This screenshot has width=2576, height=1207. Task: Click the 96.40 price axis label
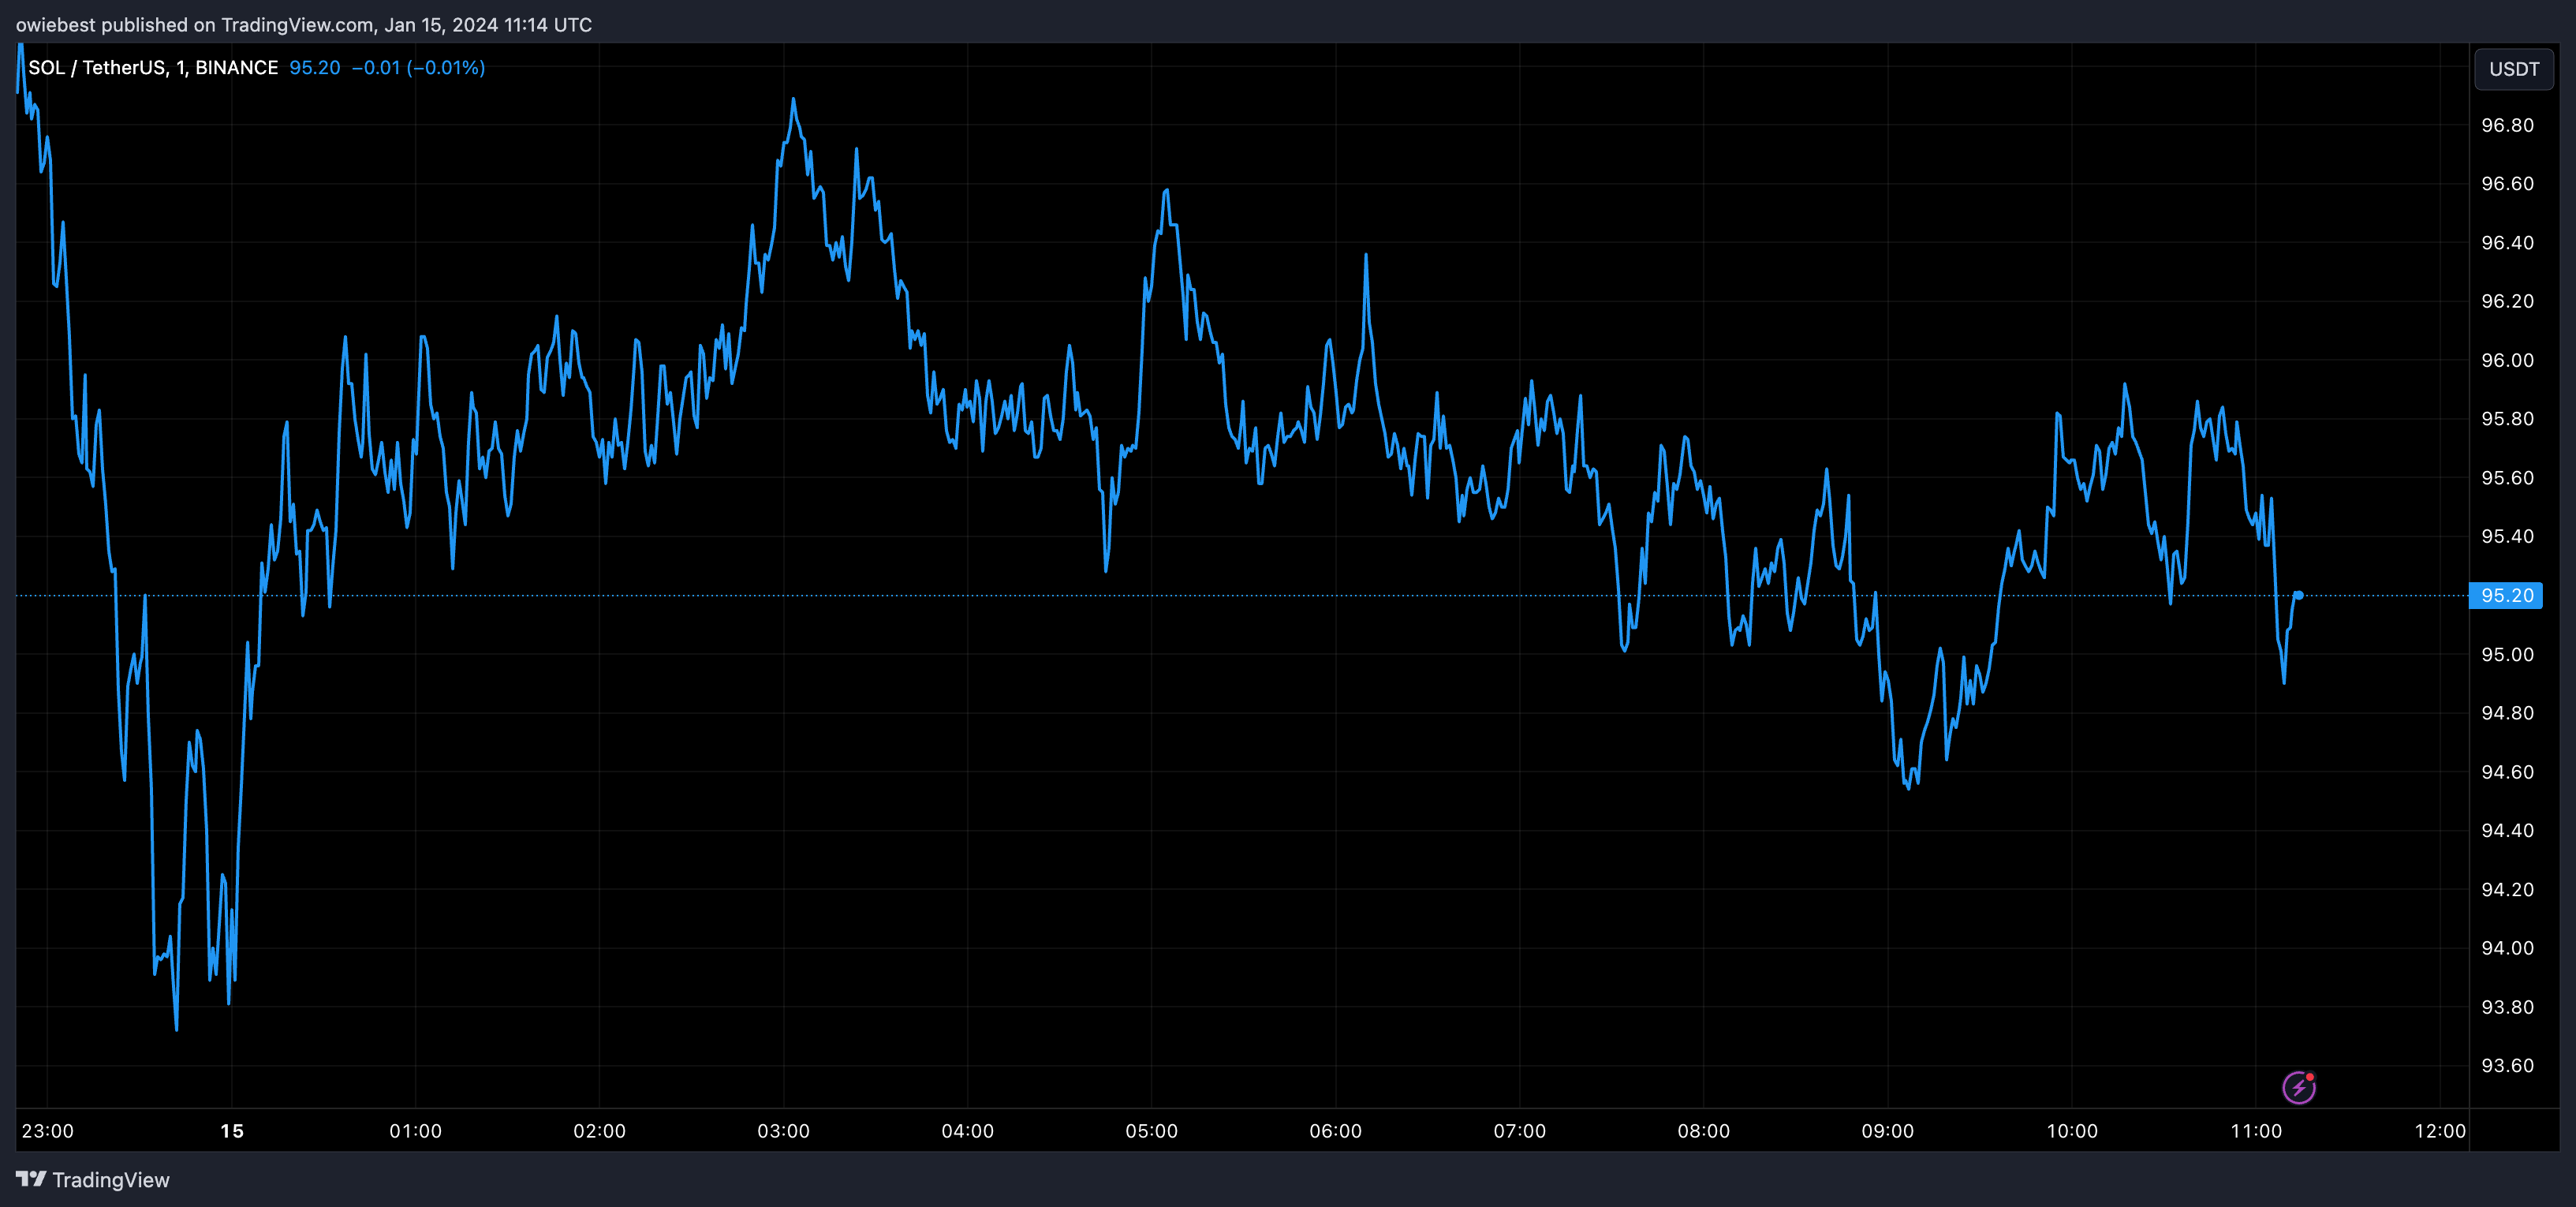(x=2507, y=243)
